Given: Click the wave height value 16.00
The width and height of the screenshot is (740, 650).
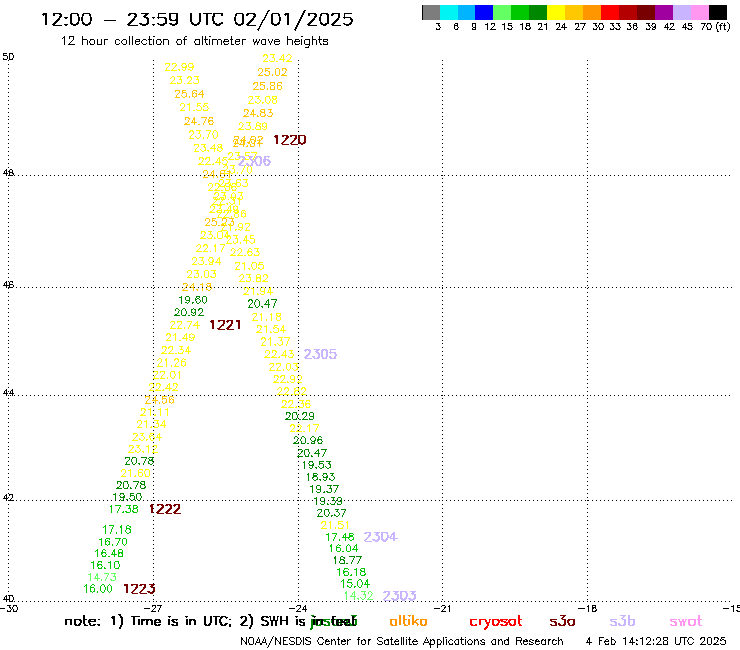Looking at the screenshot, I should 98,589.
